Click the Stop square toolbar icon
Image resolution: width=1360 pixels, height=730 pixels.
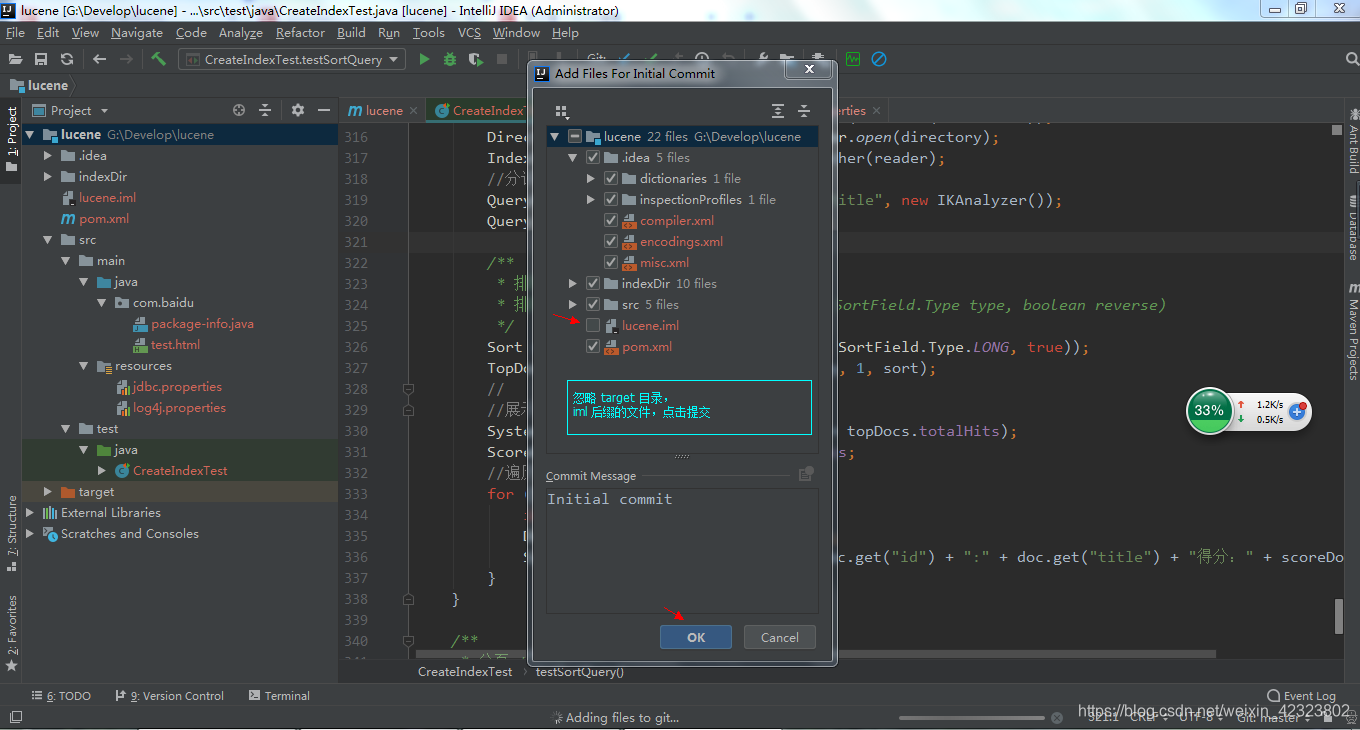[502, 59]
